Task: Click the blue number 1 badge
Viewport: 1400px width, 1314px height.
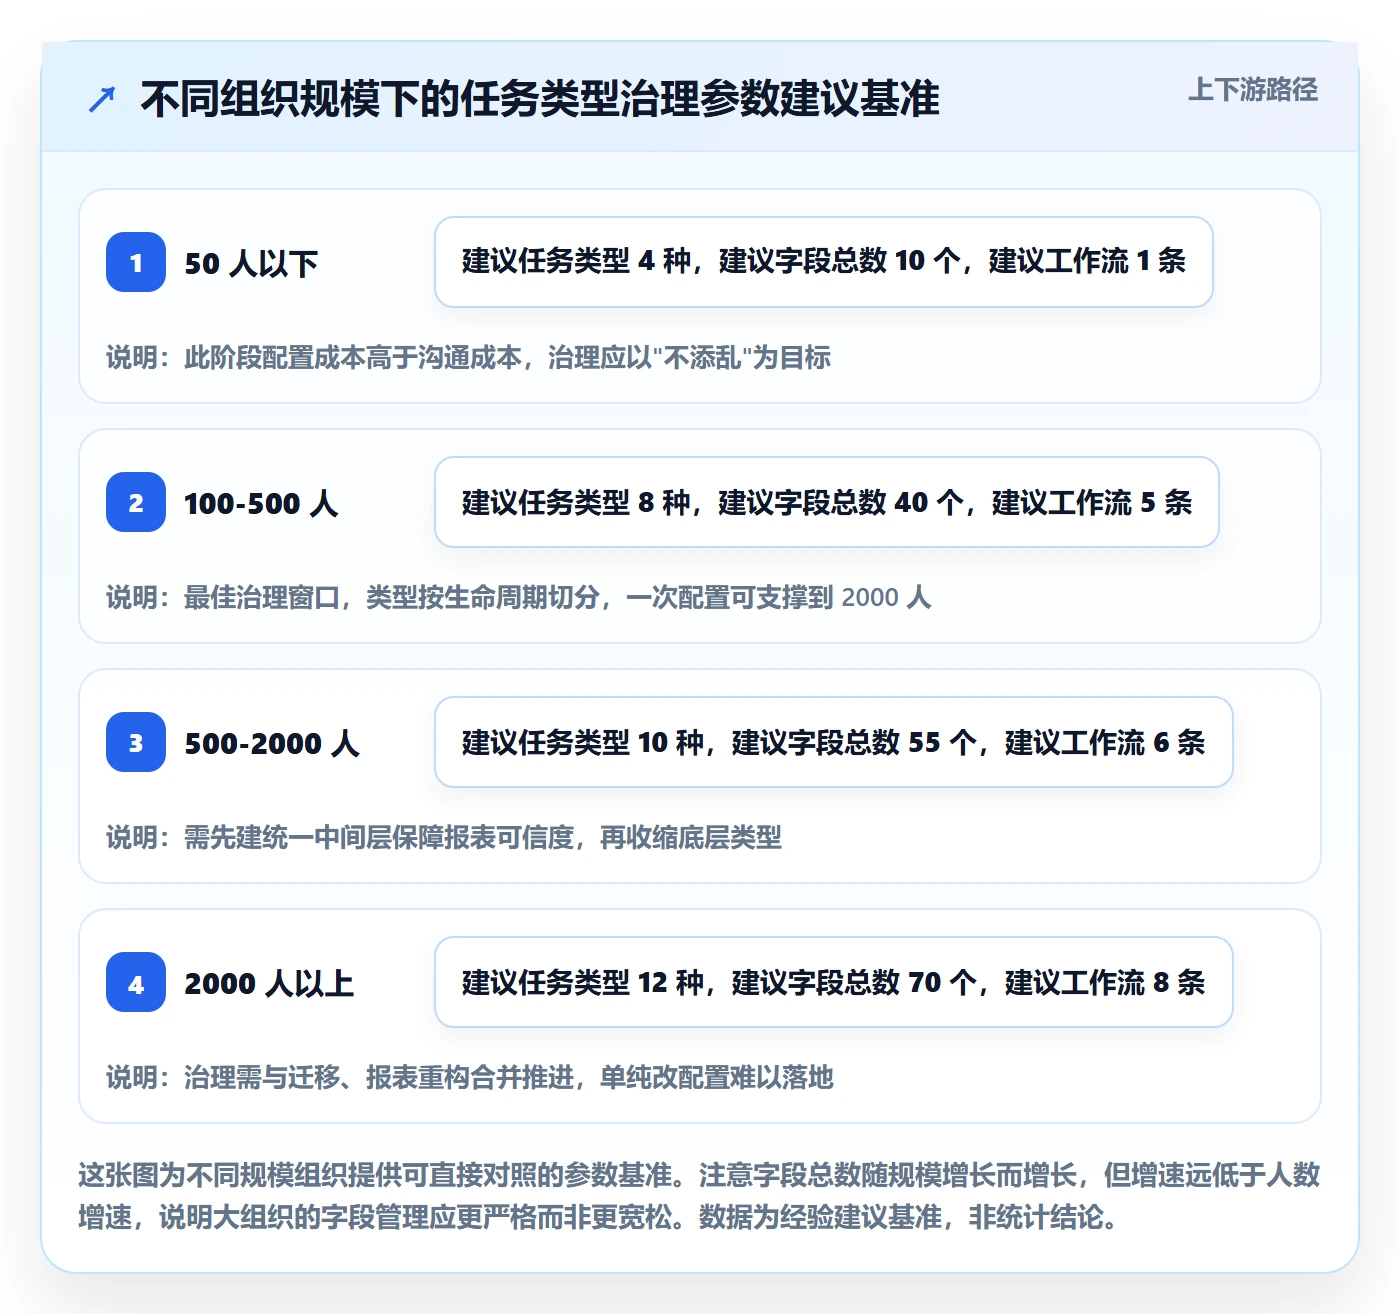Action: (x=136, y=262)
